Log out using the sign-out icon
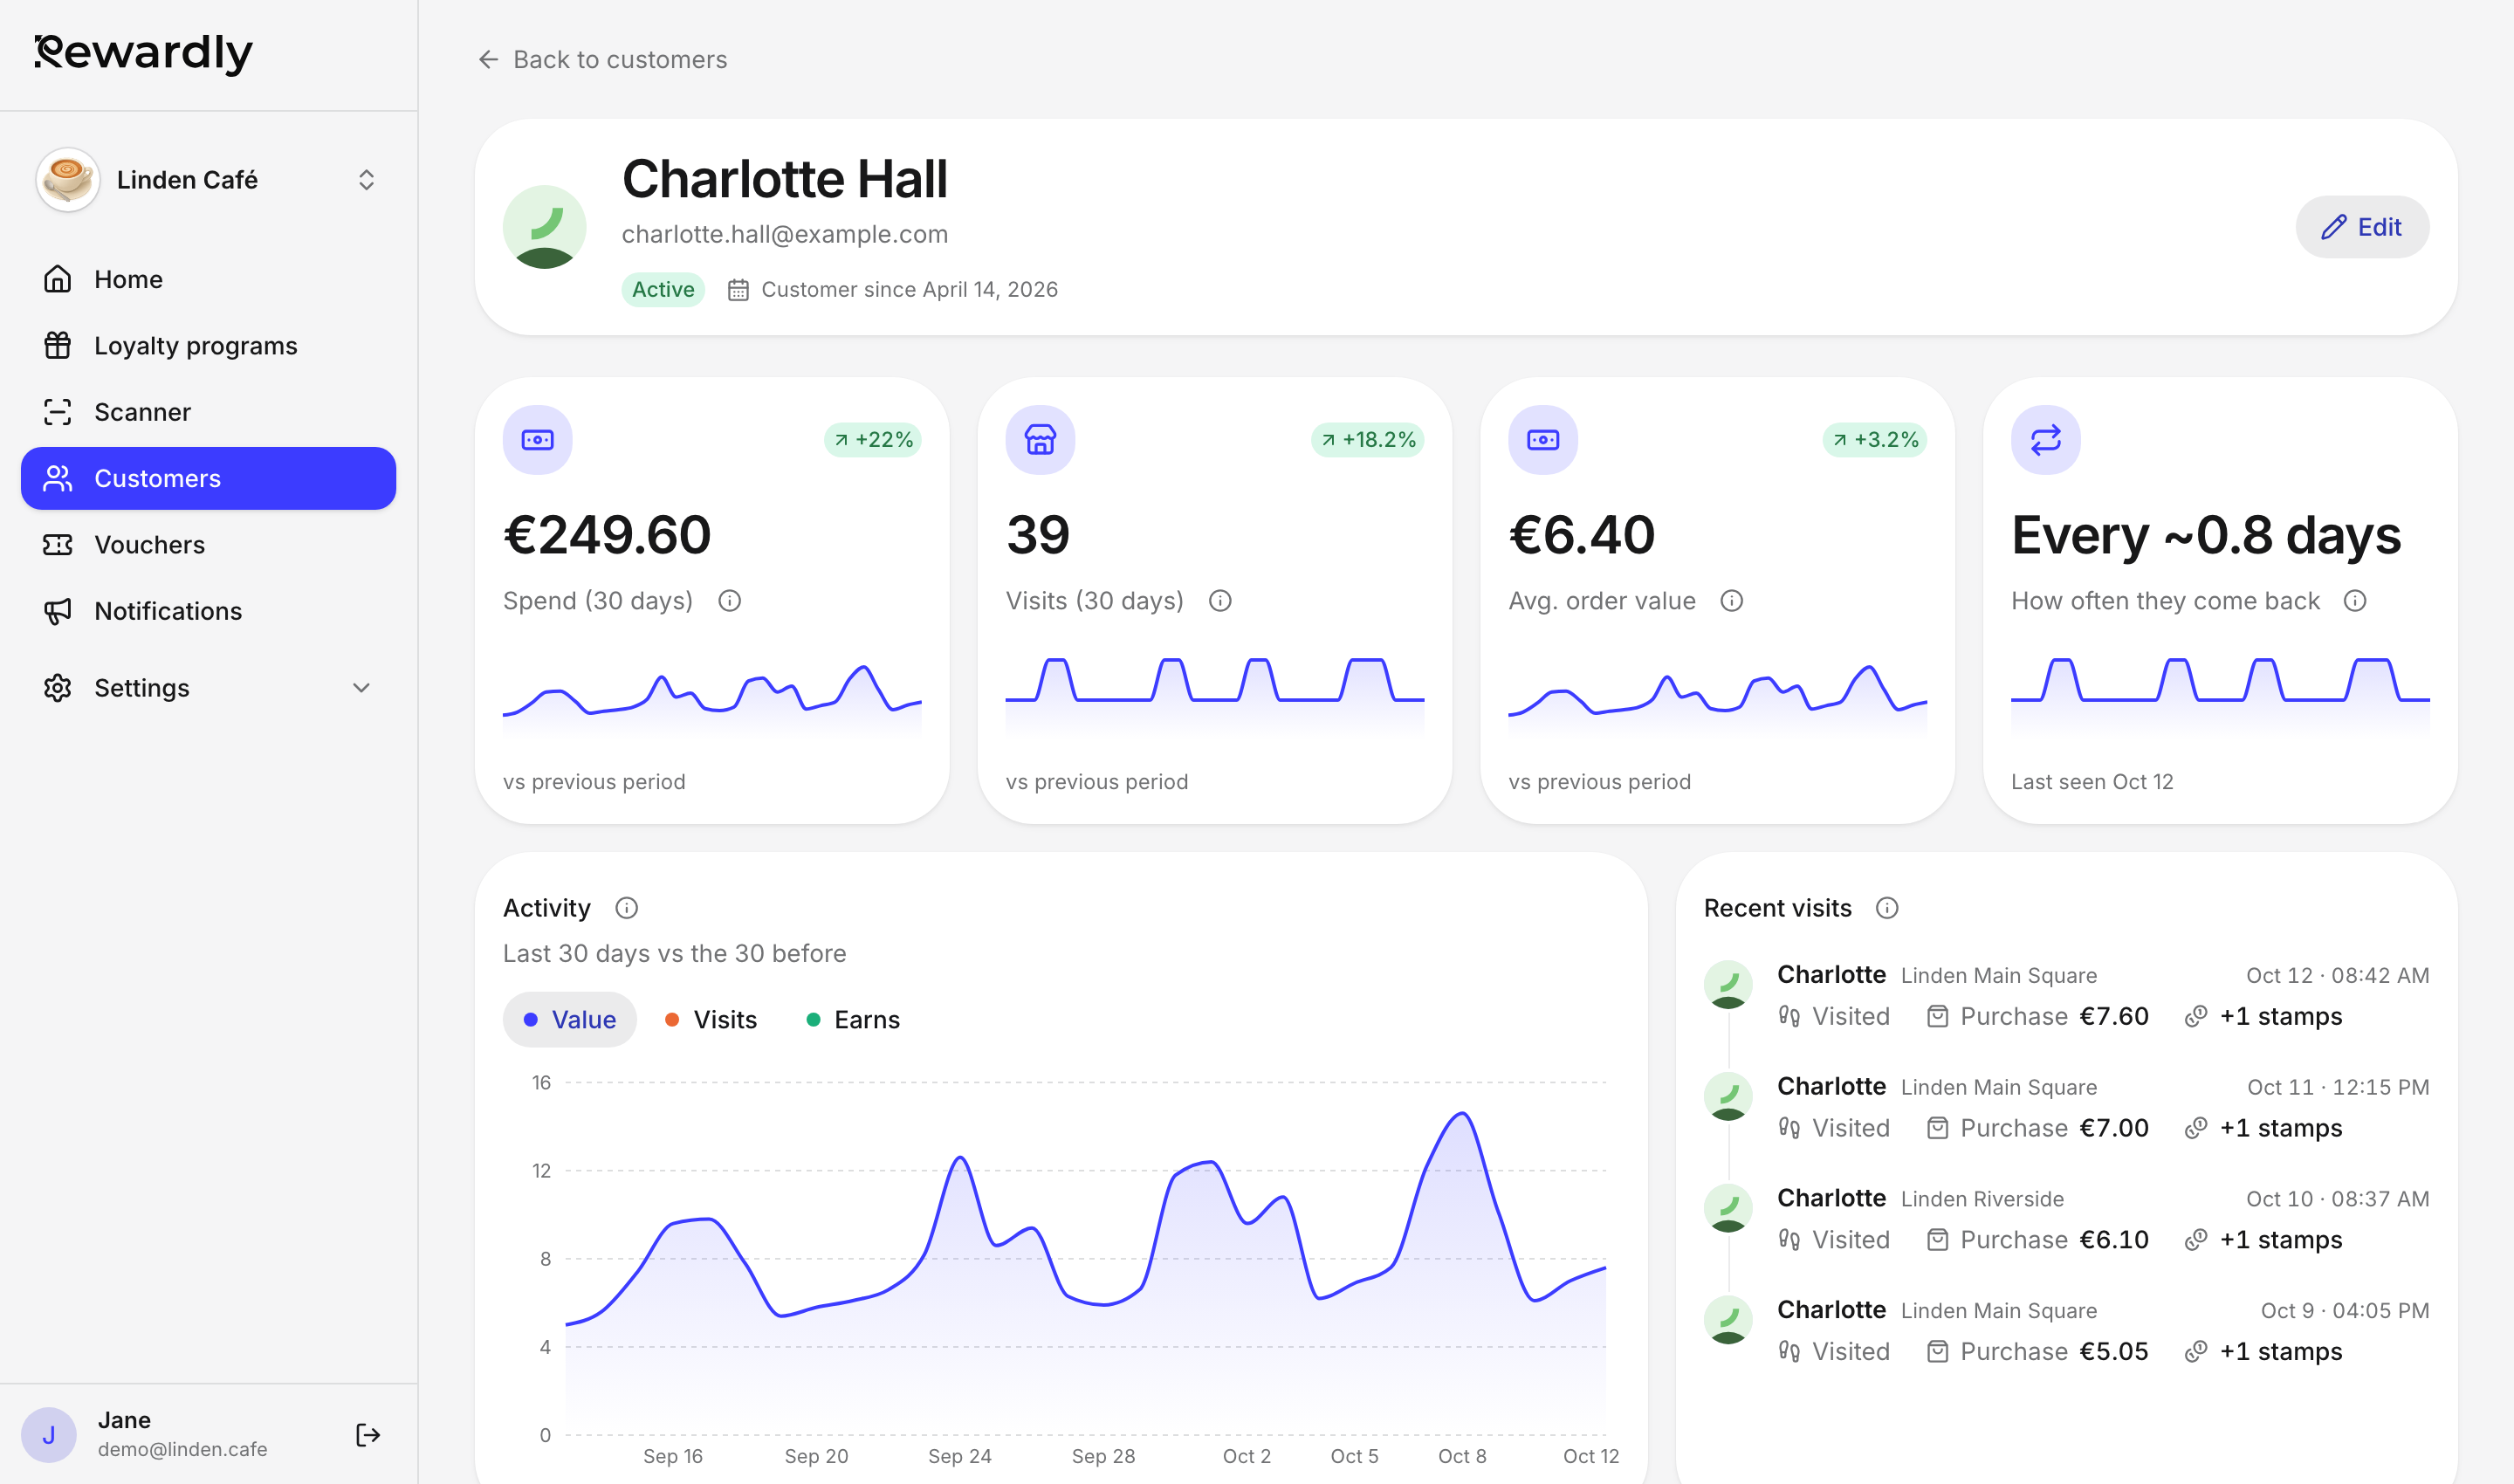Viewport: 2514px width, 1484px height. (x=368, y=1435)
